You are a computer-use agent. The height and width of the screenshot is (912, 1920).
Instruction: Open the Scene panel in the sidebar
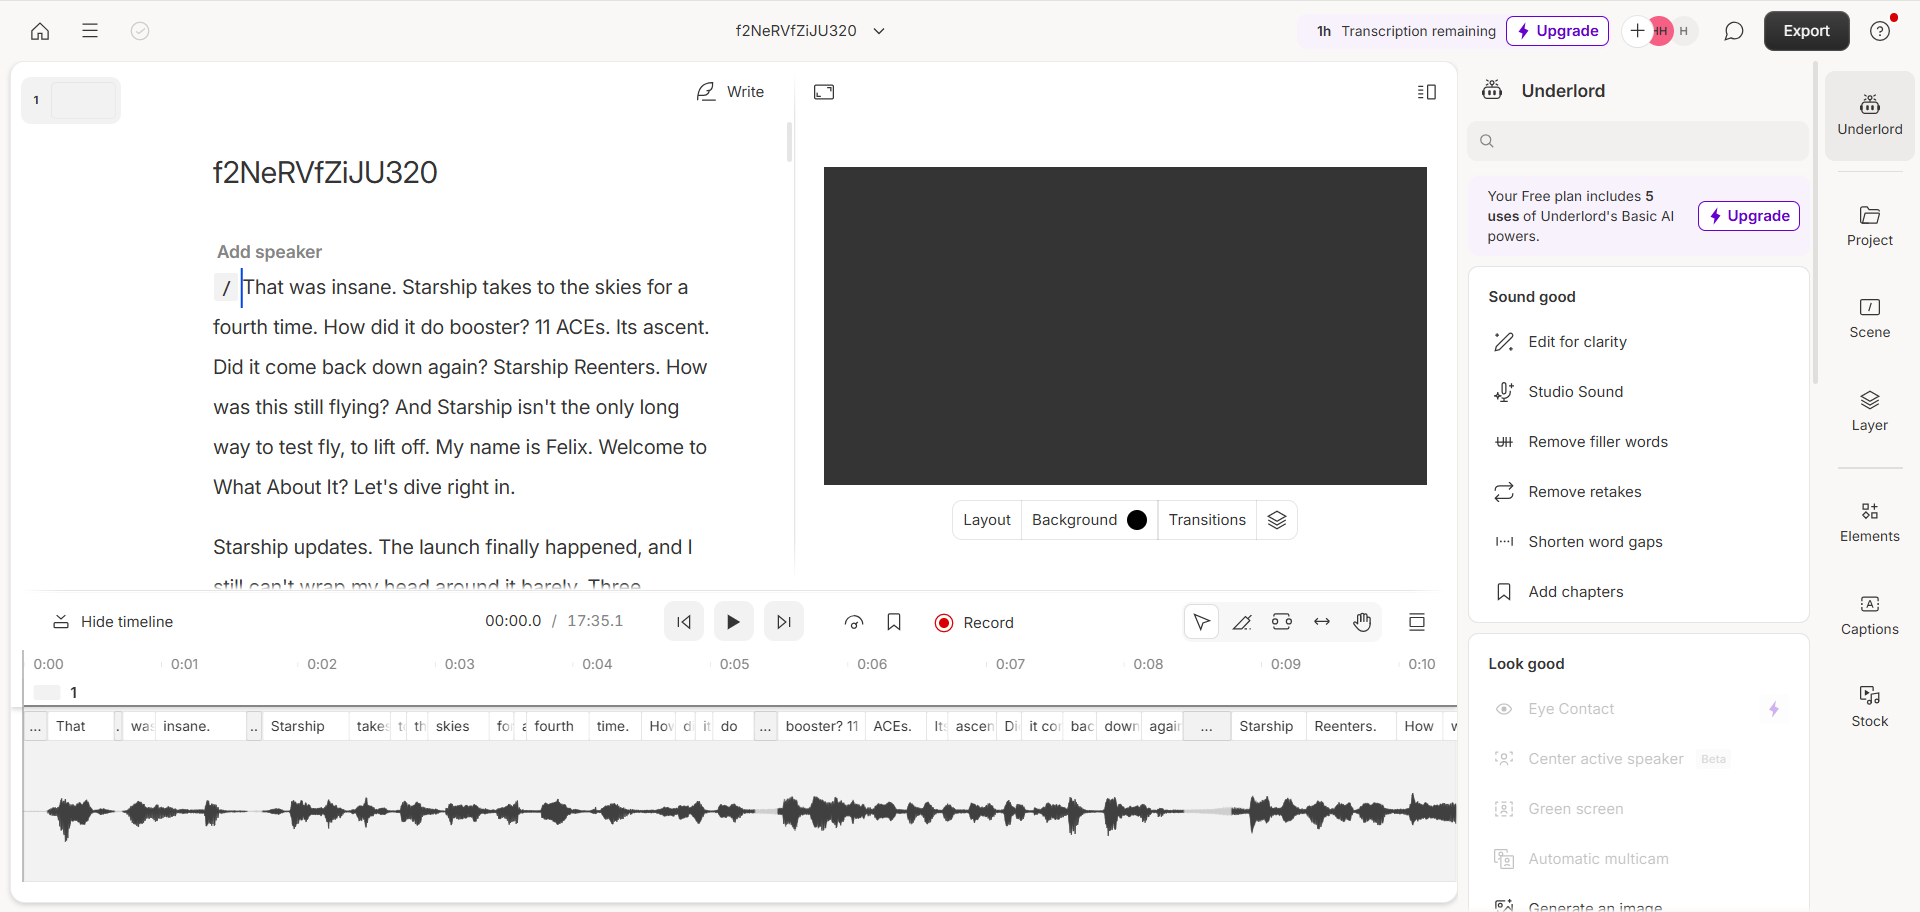coord(1869,317)
